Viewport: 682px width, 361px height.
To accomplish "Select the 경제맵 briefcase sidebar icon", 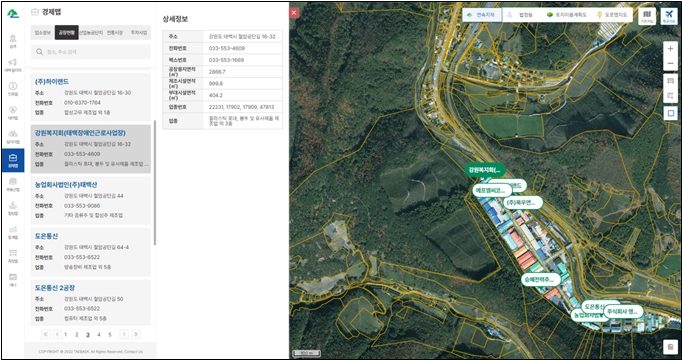I will (13, 160).
